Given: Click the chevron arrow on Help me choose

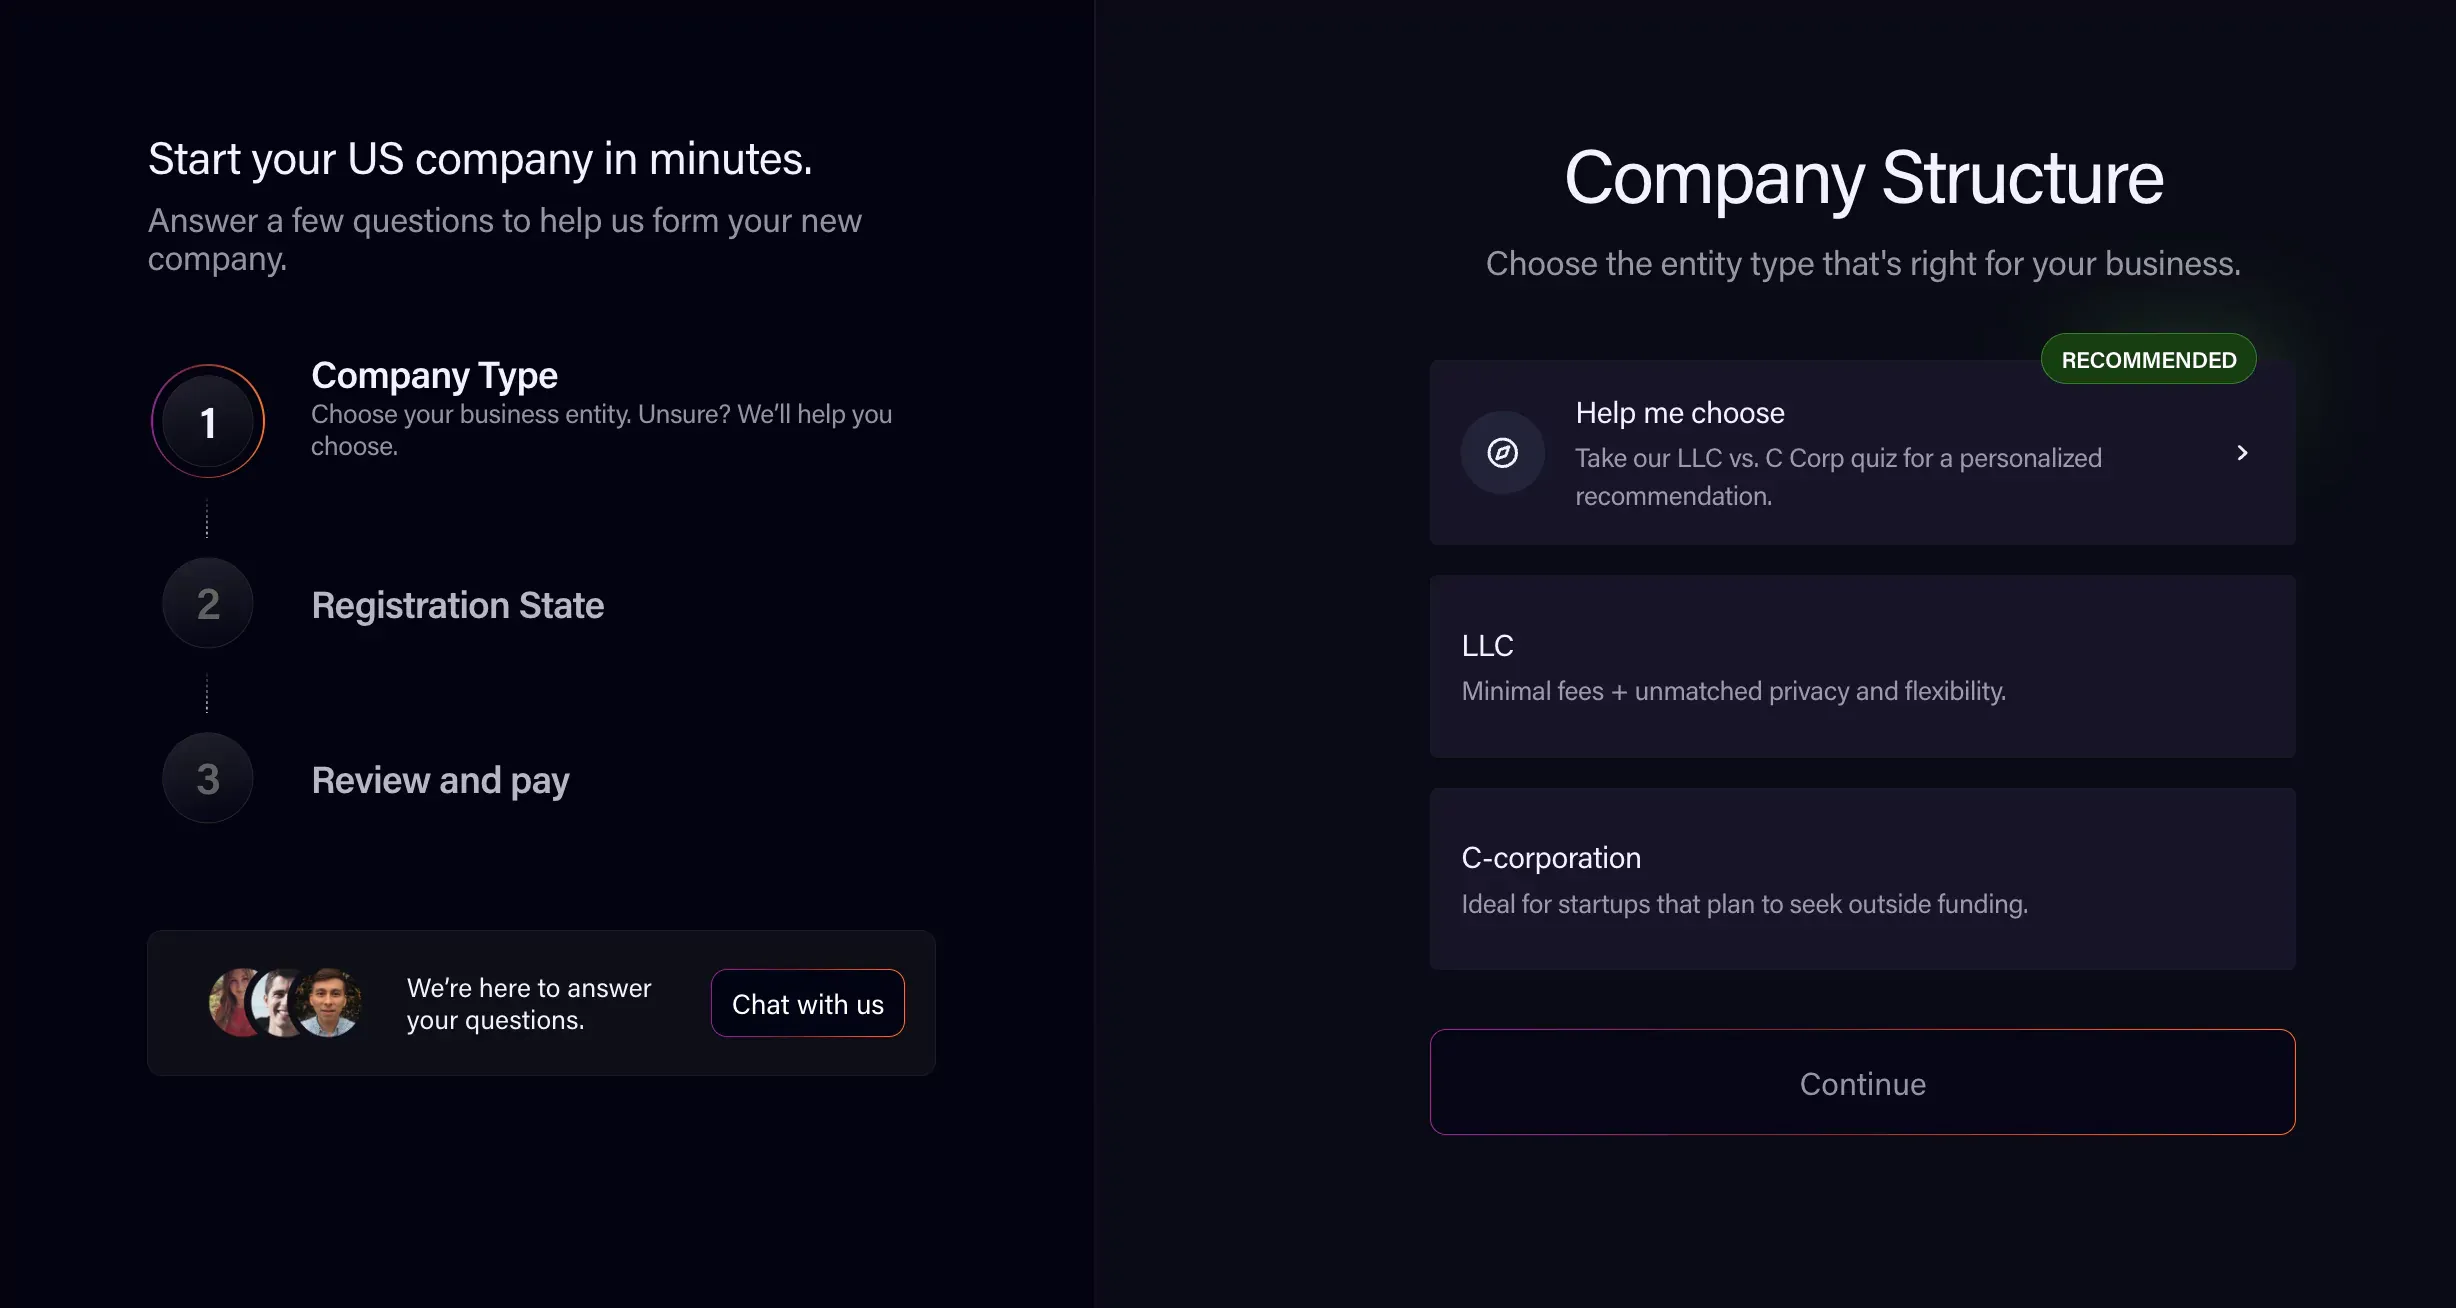Looking at the screenshot, I should [2242, 453].
